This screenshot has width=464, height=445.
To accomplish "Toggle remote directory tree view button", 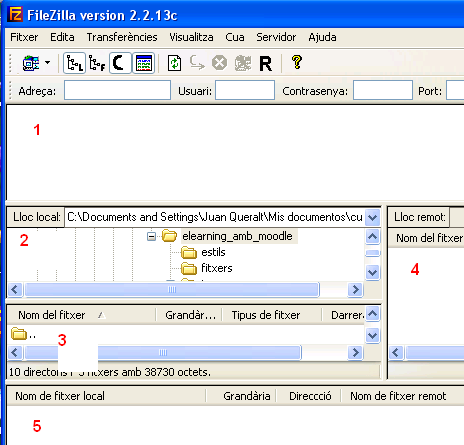I will pos(97,63).
